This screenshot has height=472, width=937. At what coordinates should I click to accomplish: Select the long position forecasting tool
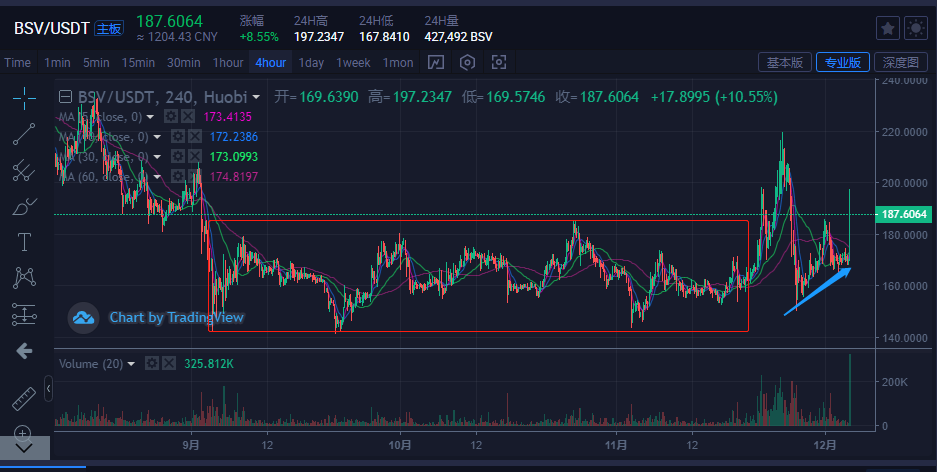coord(24,314)
